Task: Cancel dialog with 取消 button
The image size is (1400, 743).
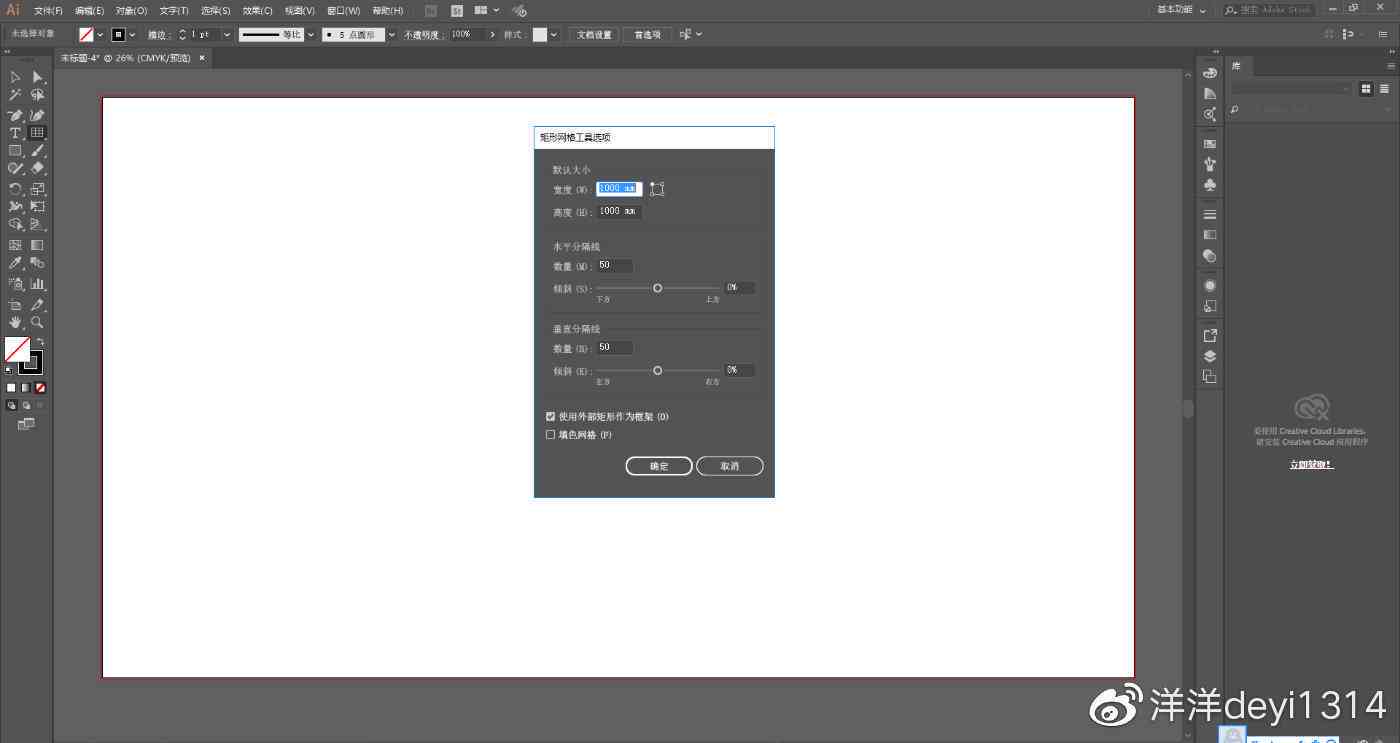Action: click(730, 466)
